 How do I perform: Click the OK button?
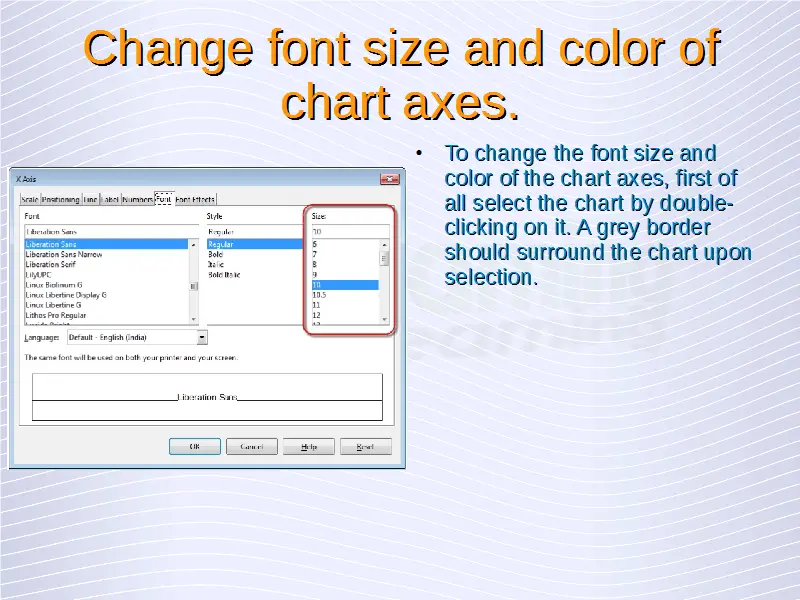pos(194,447)
